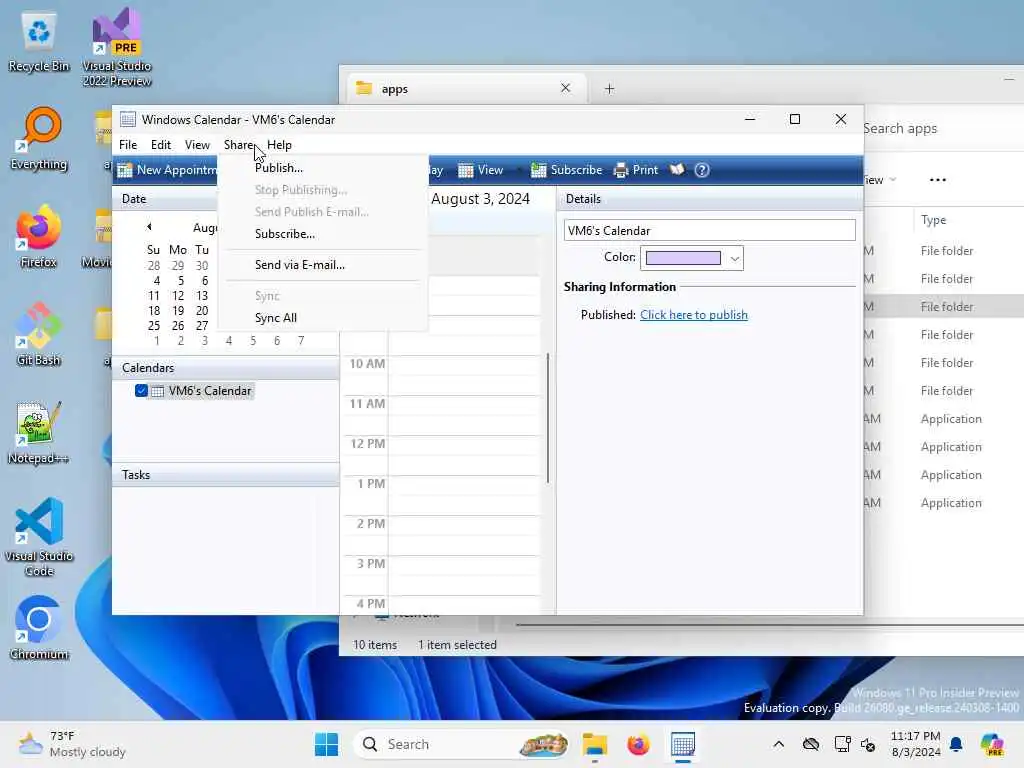Click the Calendars pane header
The image size is (1024, 768).
click(225, 368)
